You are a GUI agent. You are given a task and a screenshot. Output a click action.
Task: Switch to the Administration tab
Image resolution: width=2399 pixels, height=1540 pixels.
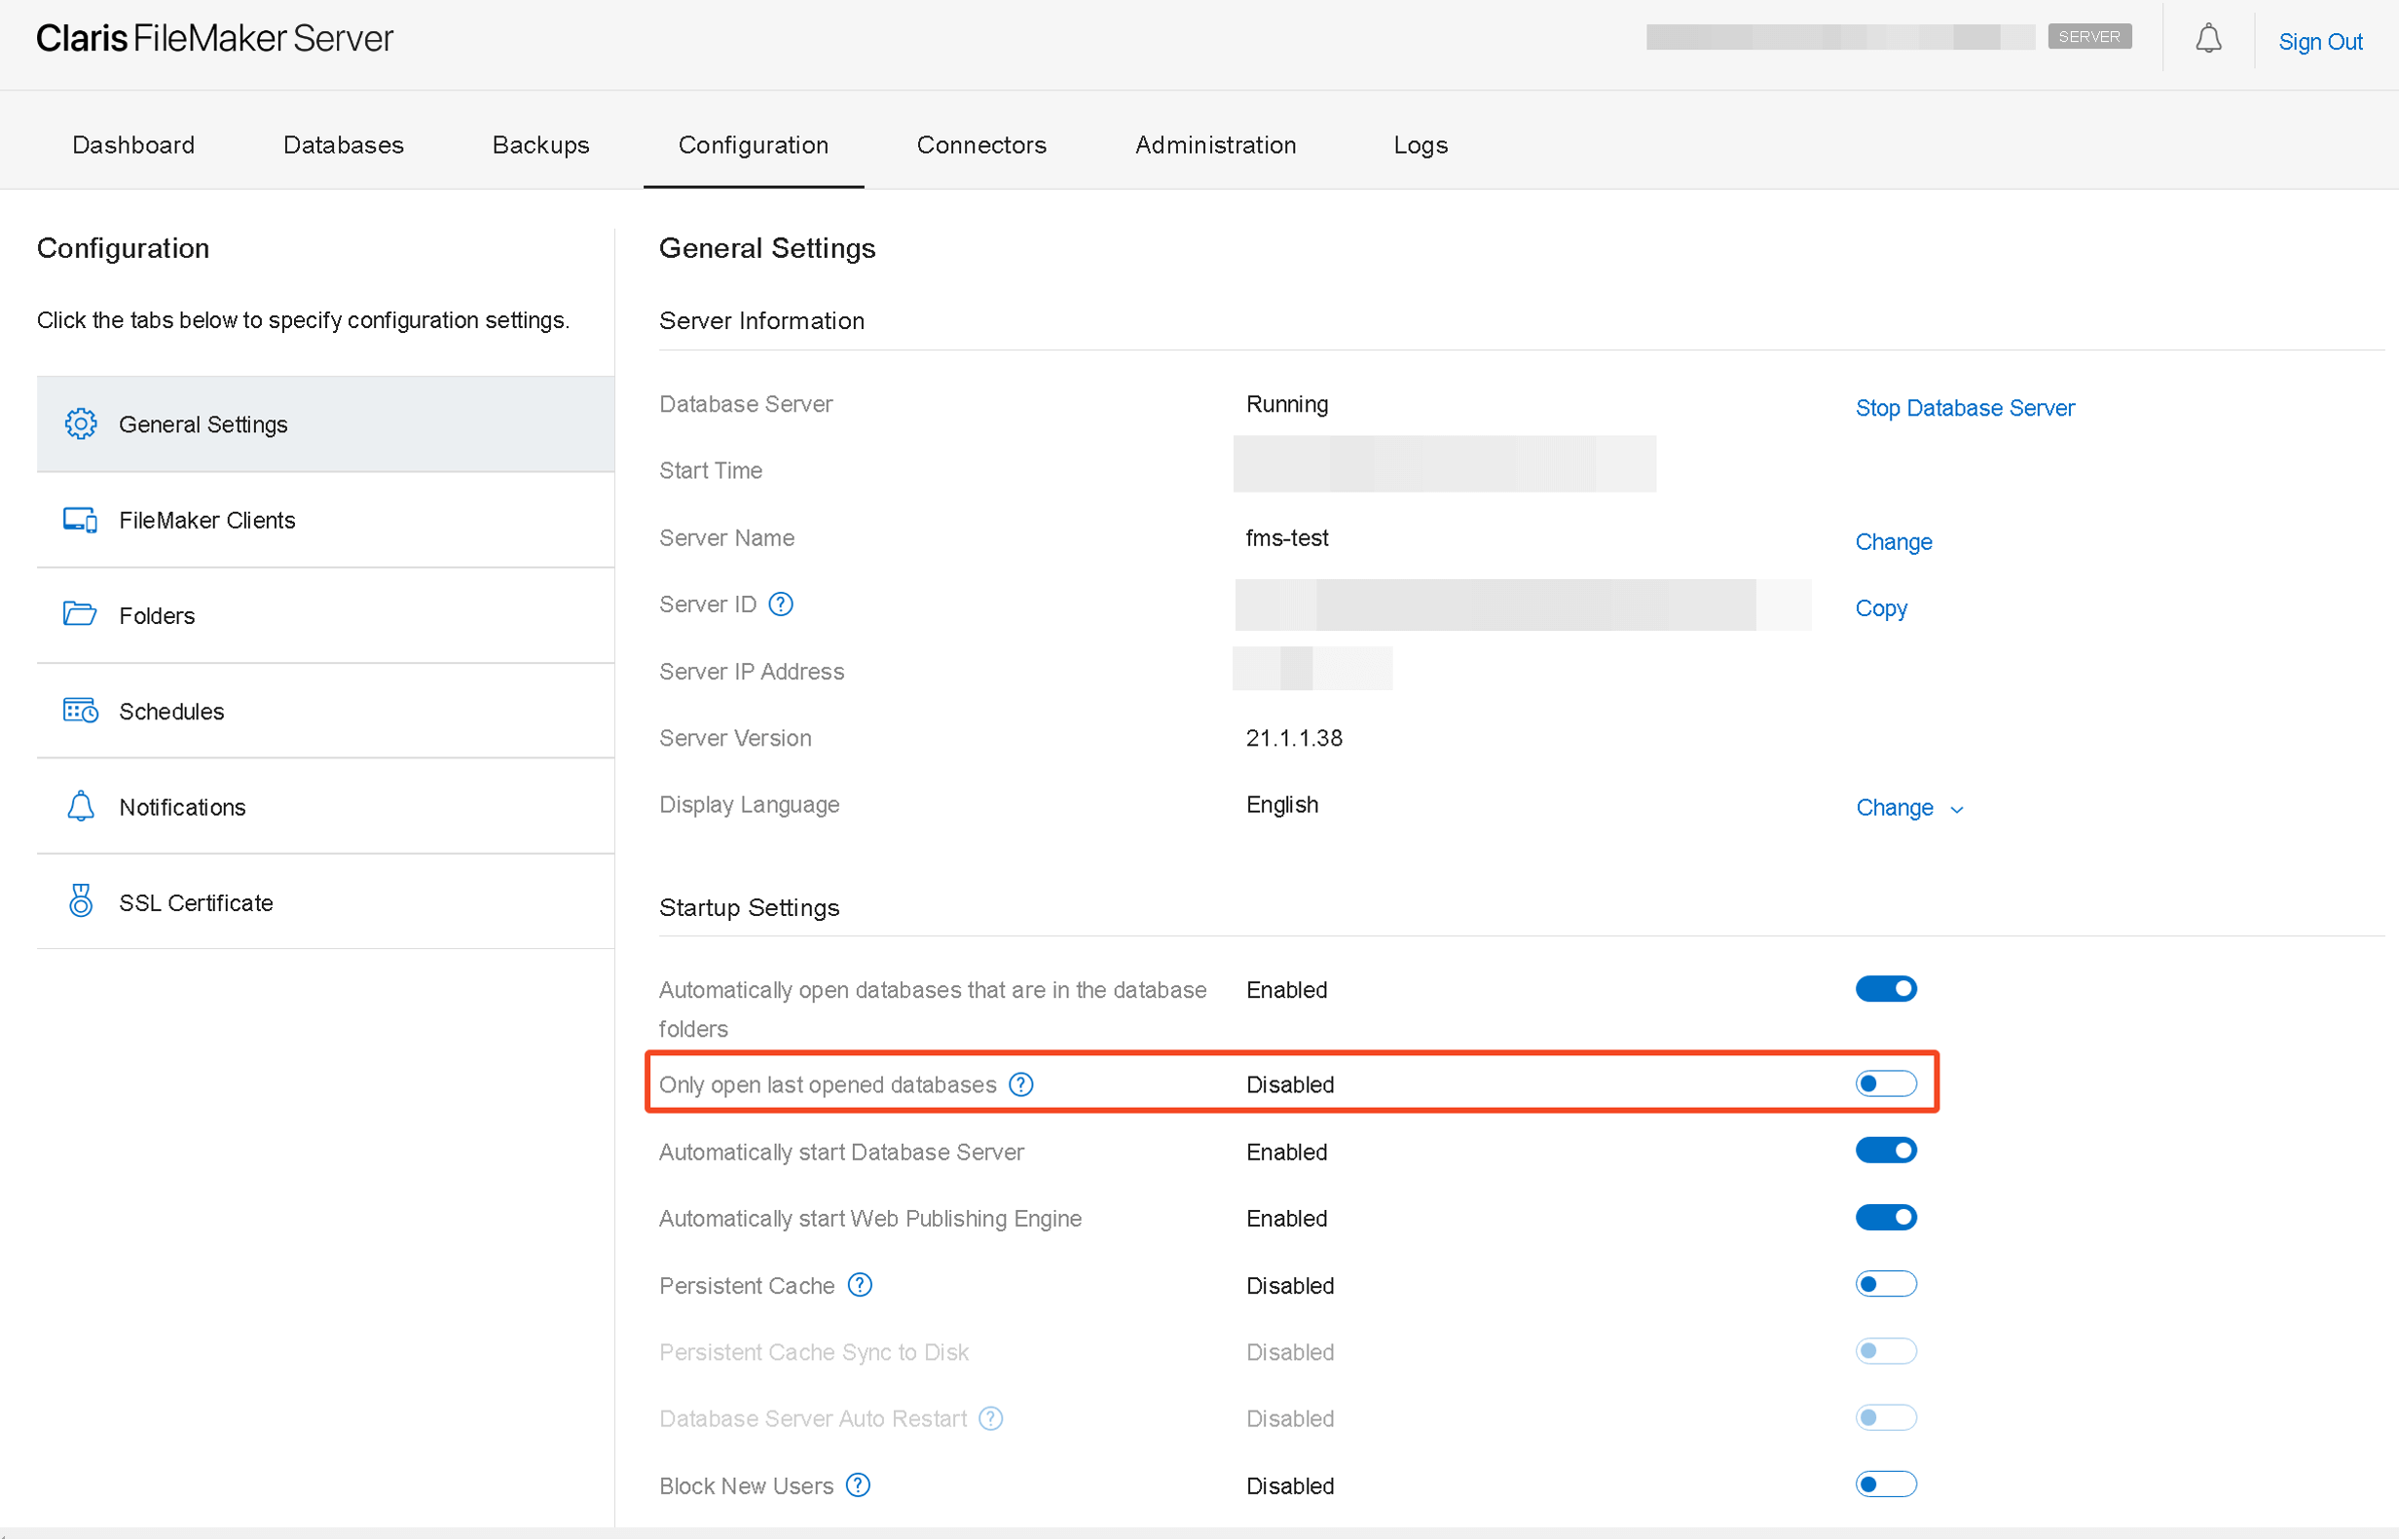1215,145
